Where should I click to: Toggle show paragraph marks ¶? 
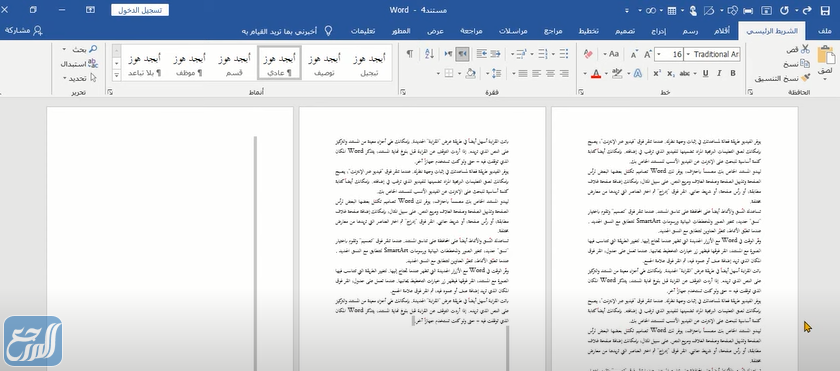pyautogui.click(x=410, y=54)
